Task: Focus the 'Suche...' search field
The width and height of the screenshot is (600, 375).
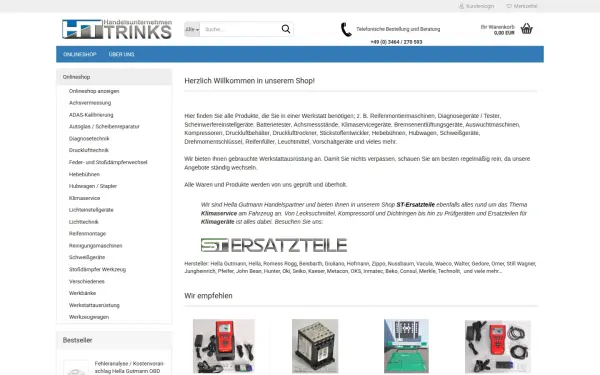Action: [240, 29]
